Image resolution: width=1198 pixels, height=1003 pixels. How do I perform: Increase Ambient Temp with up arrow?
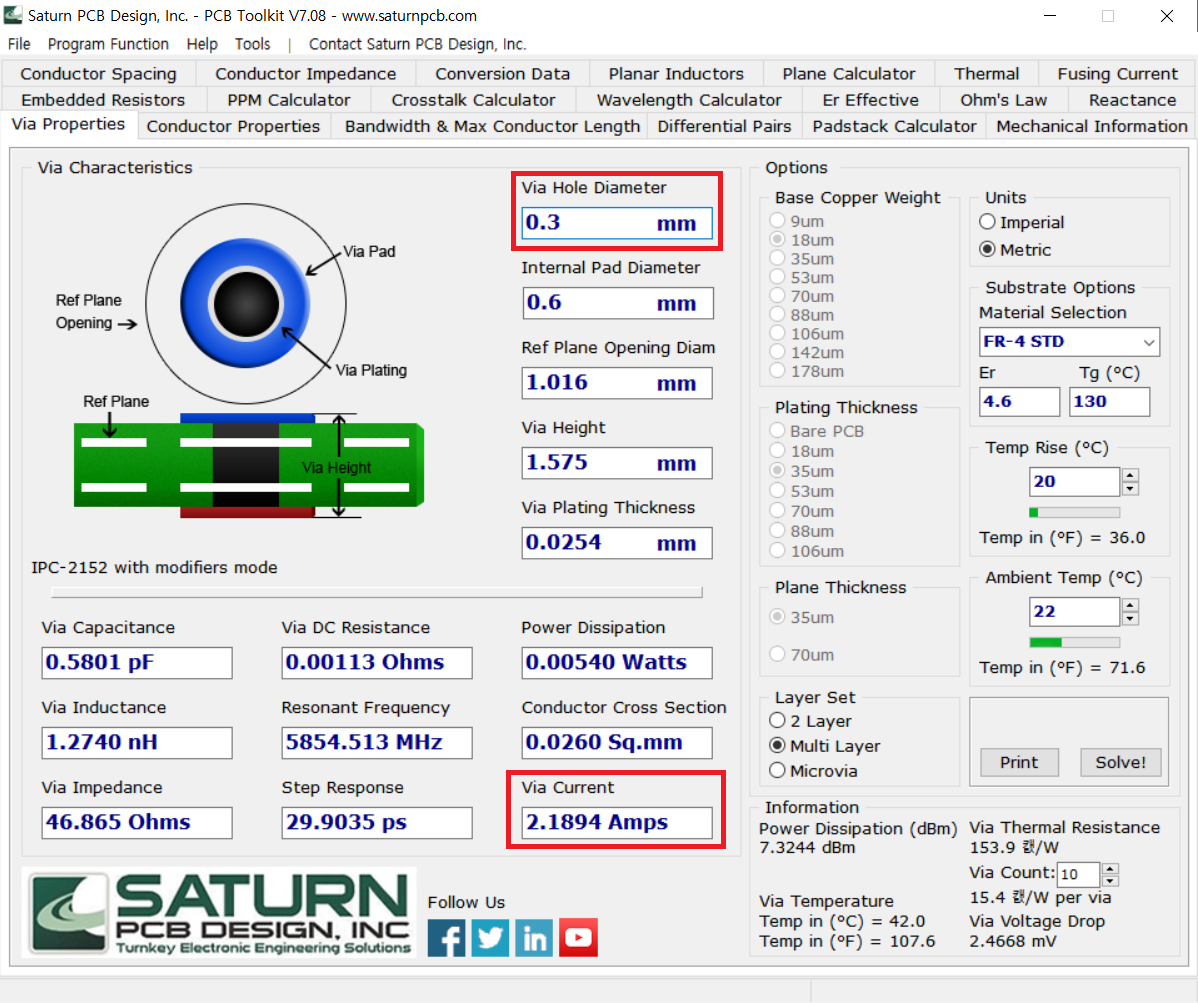[x=1131, y=605]
